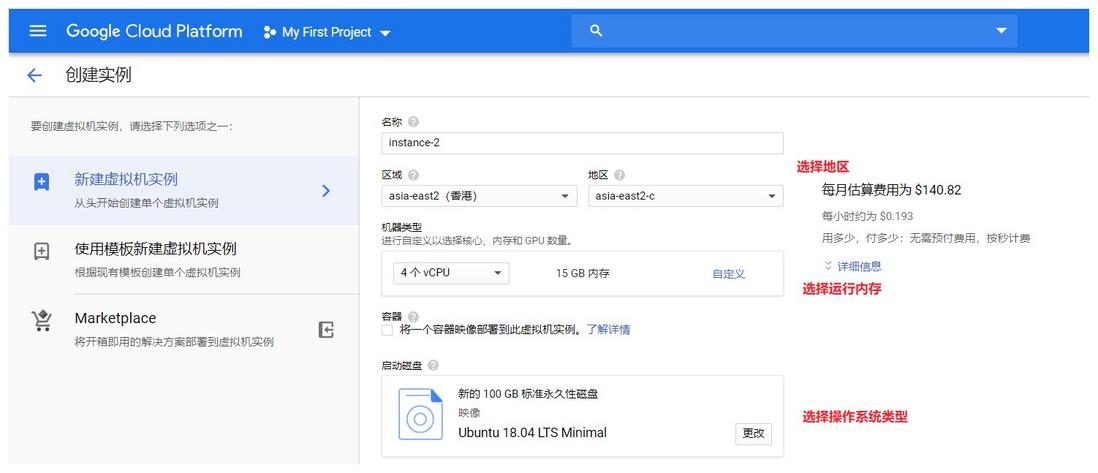
Task: Click the chevron next to 新建虚拟机实例
Action: coord(326,191)
